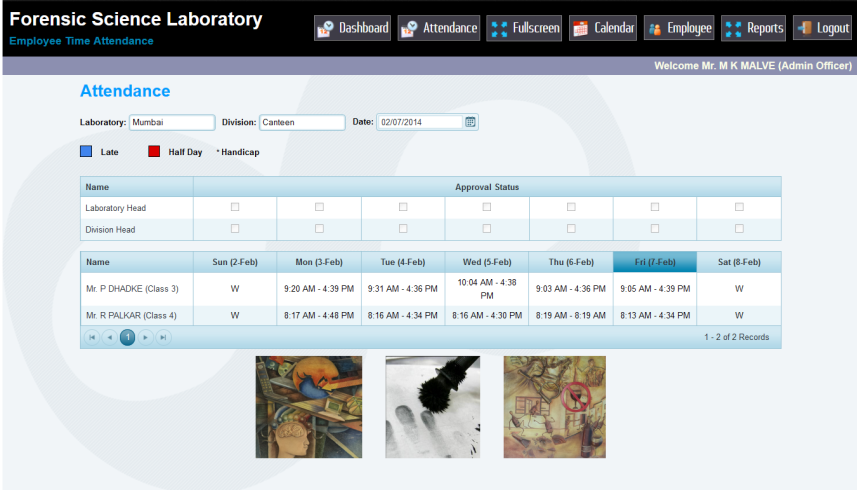This screenshot has width=857, height=490.
Task: Click the Employee people icon
Action: tap(655, 29)
